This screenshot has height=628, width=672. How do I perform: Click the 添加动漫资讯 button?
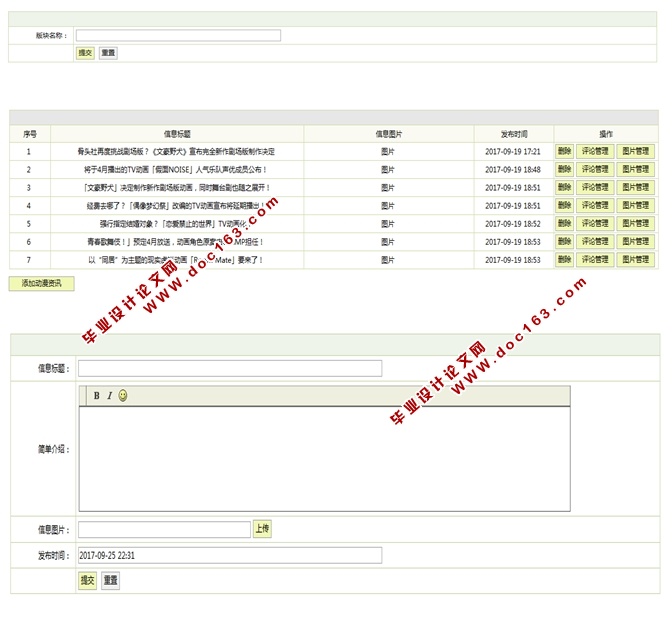pos(42,283)
